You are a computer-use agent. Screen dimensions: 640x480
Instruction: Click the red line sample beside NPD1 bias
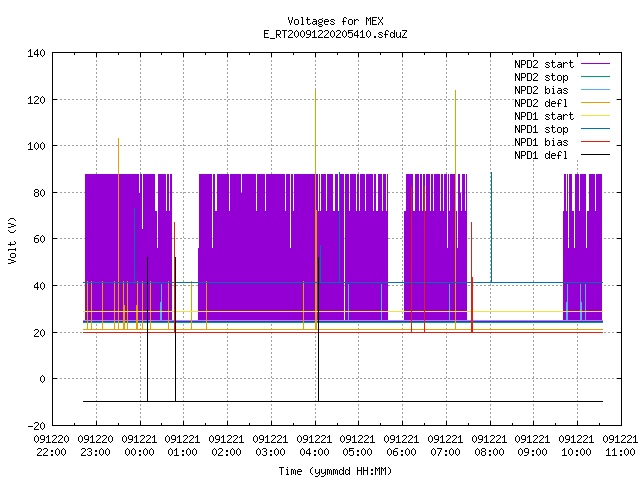596,142
